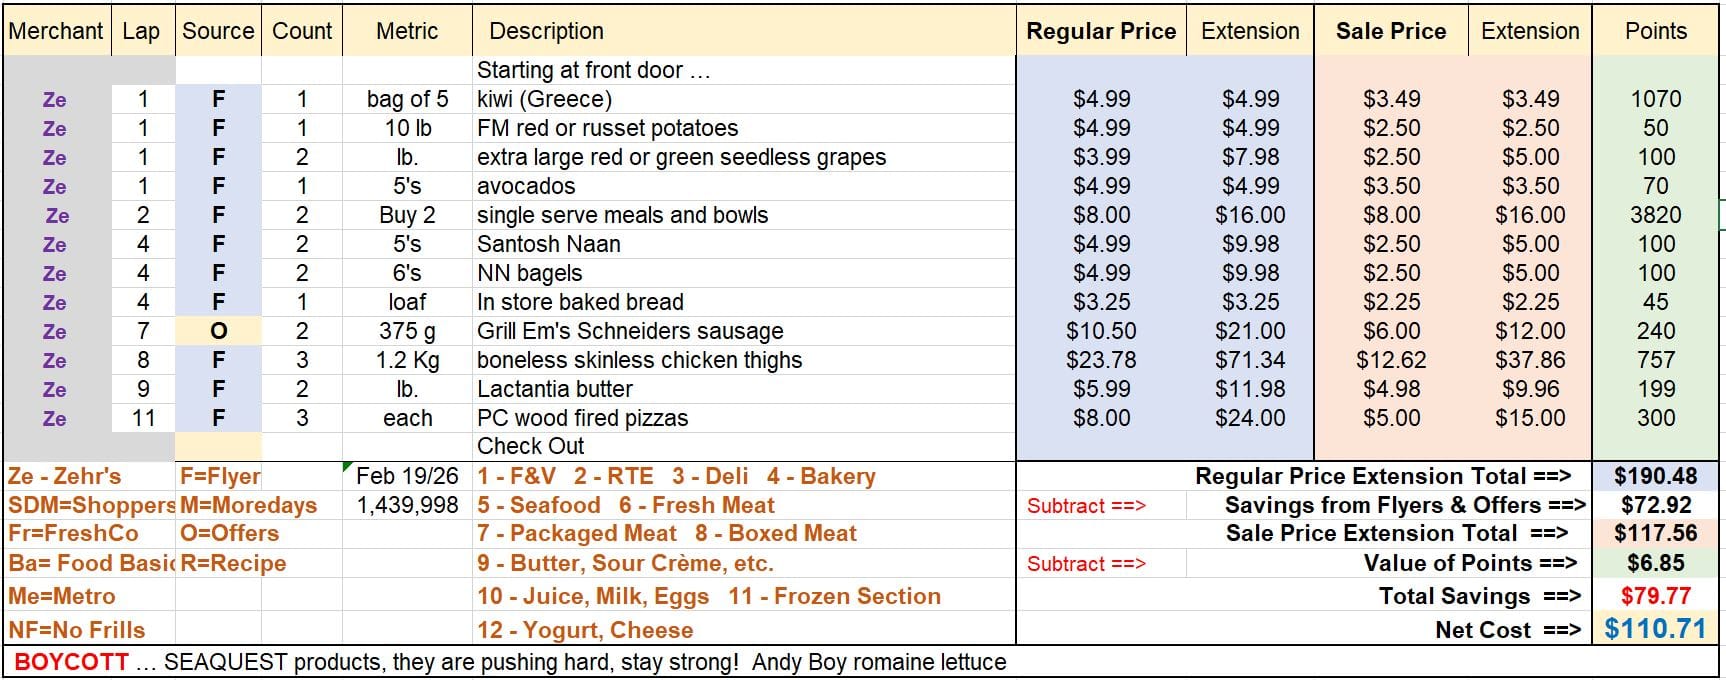Select the Regular Price header cell

pyautogui.click(x=1101, y=31)
